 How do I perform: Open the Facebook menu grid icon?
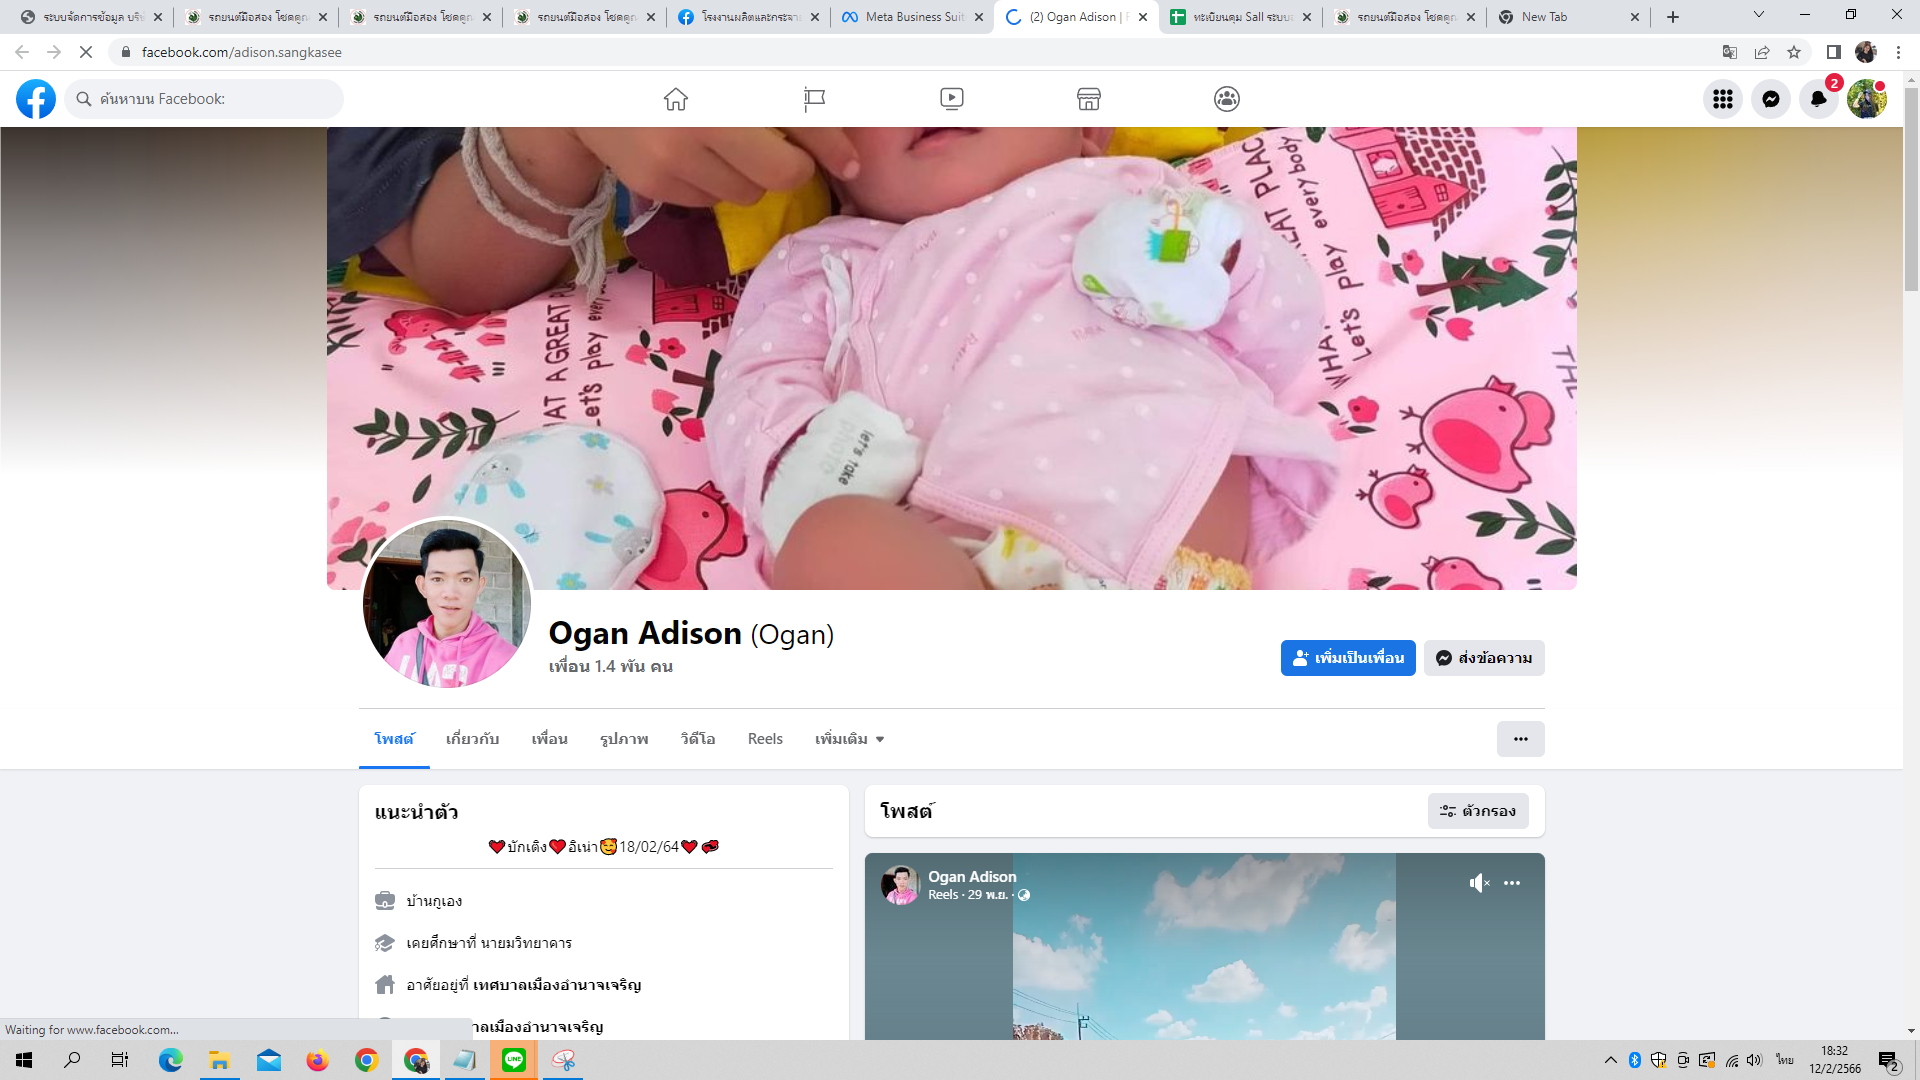tap(1722, 99)
